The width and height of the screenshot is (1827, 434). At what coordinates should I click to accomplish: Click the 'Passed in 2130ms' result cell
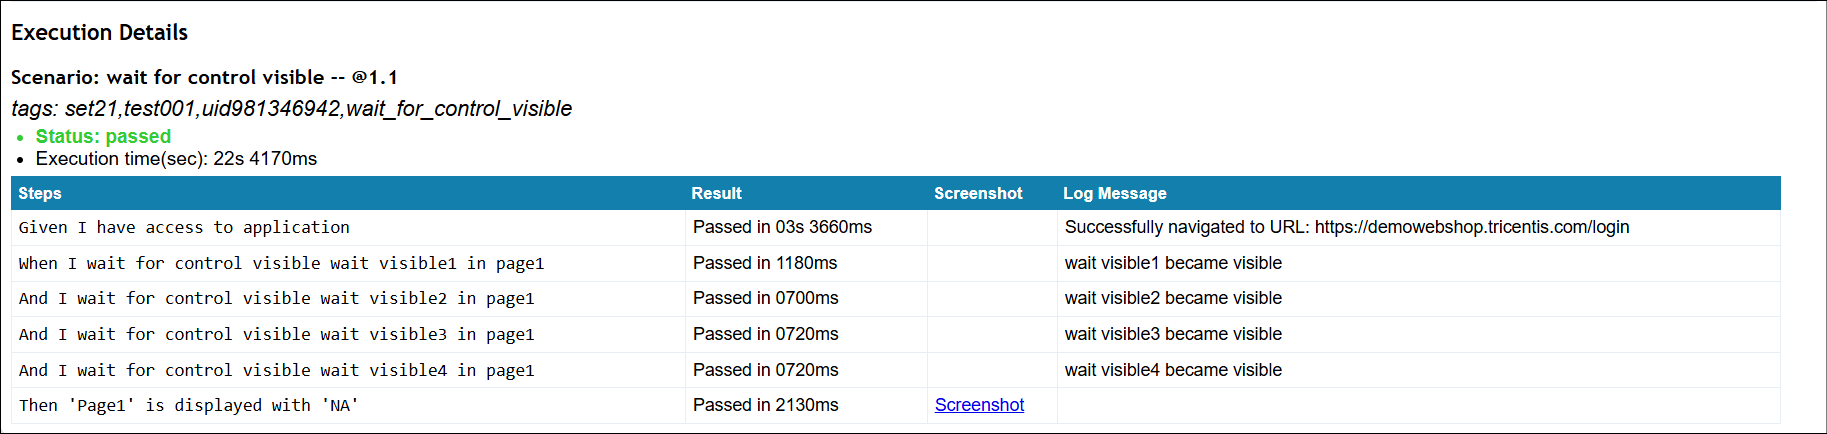coord(765,405)
